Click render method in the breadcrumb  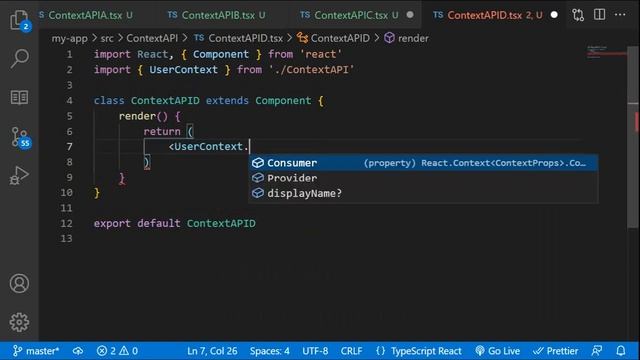pos(407,38)
